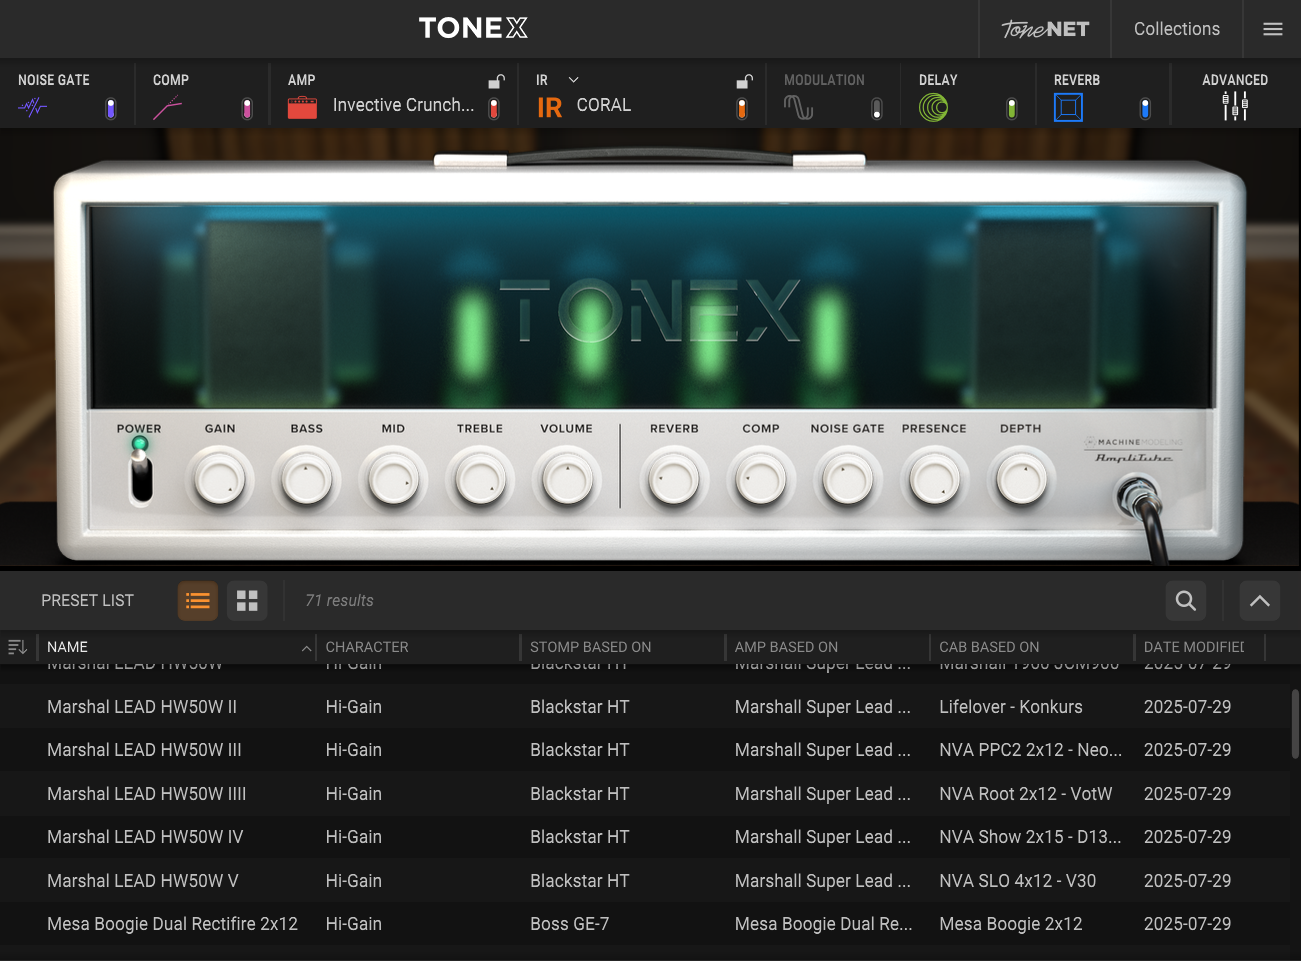Unlock the IR section padlock
Image resolution: width=1301 pixels, height=961 pixels.
pos(744,81)
